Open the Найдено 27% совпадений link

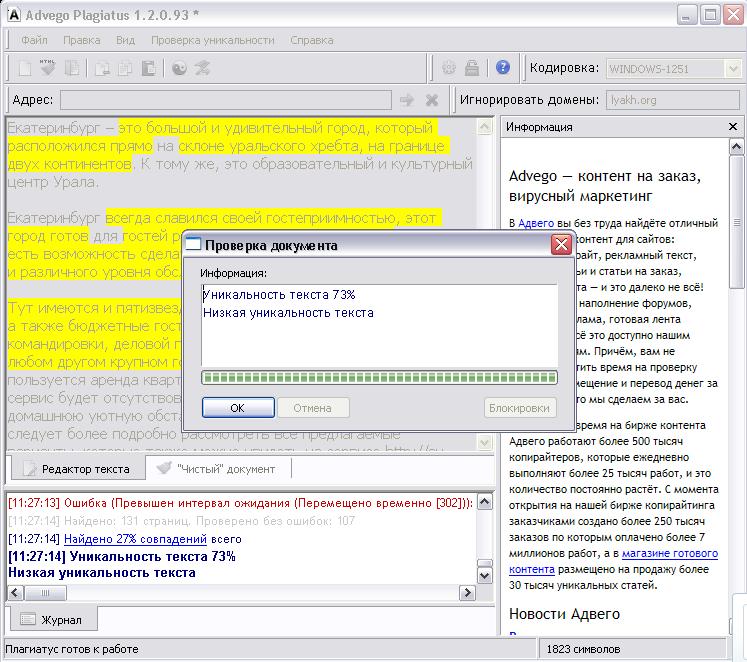pos(135,539)
